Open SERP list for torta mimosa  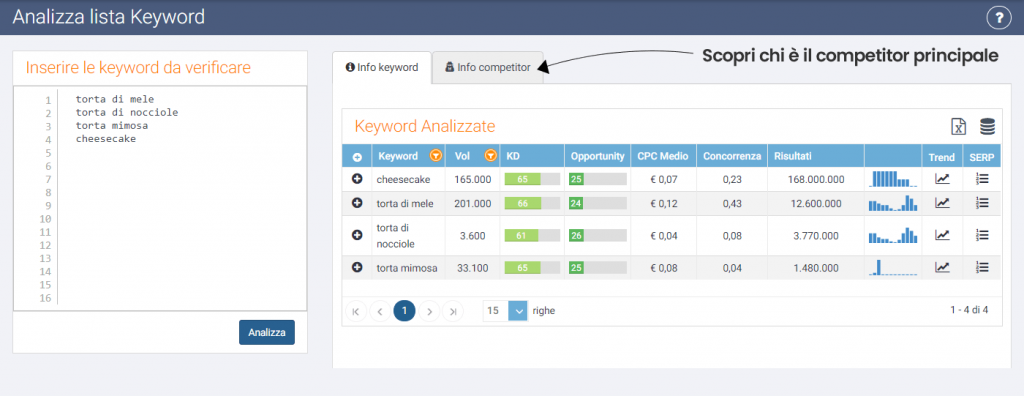(982, 267)
